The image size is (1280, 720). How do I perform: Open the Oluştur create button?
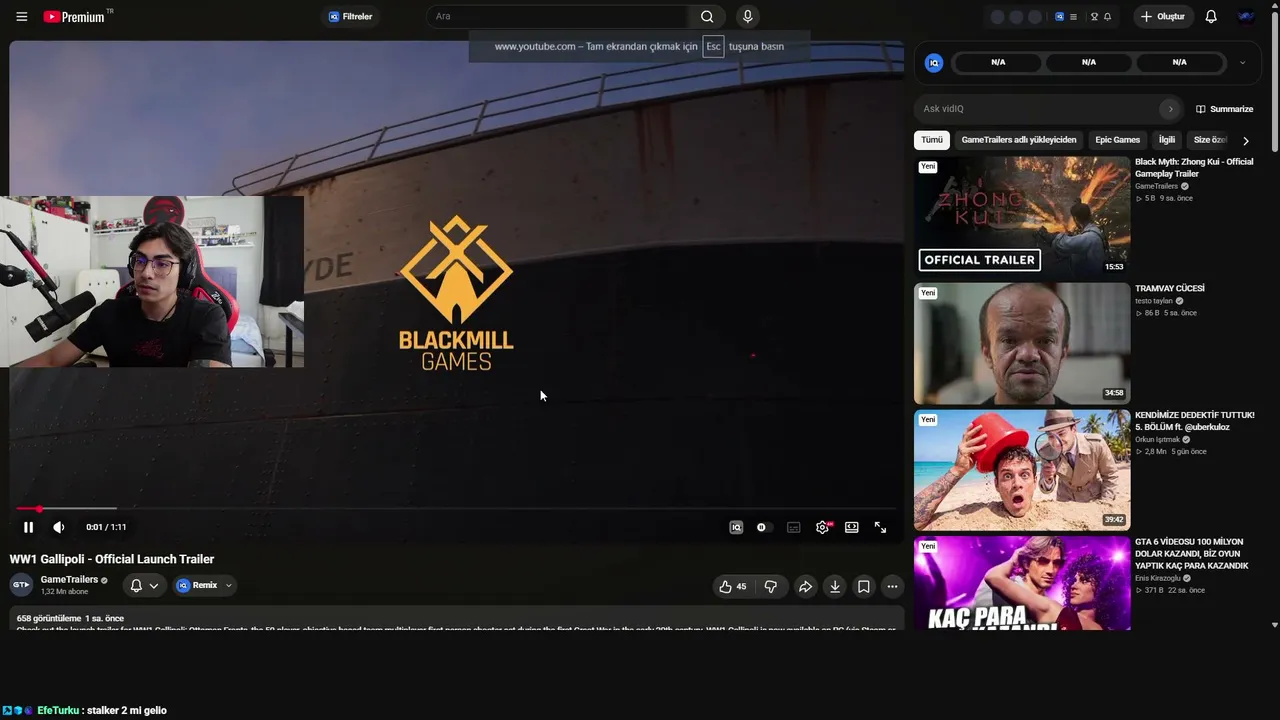1163,17
